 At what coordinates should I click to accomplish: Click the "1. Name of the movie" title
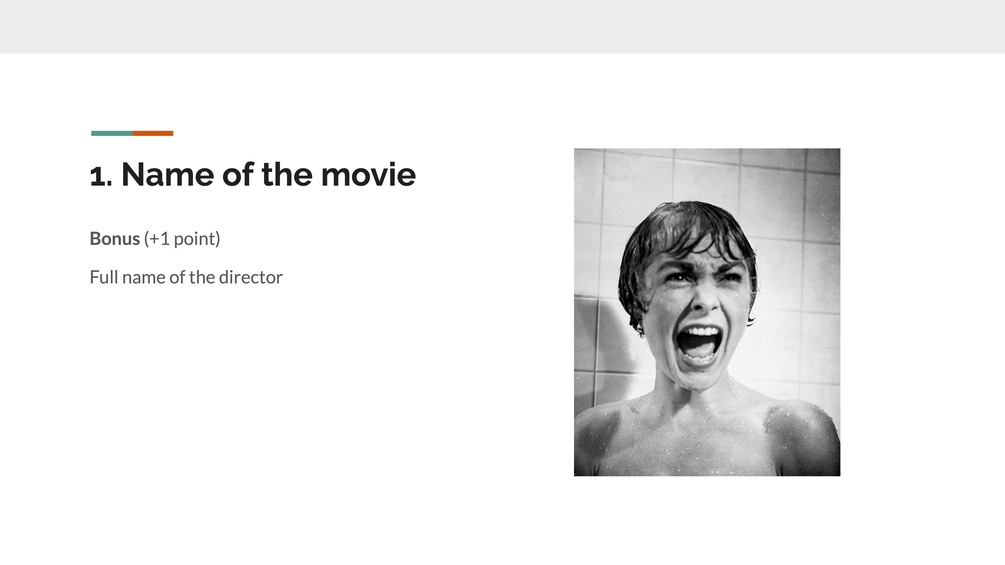[x=252, y=175]
